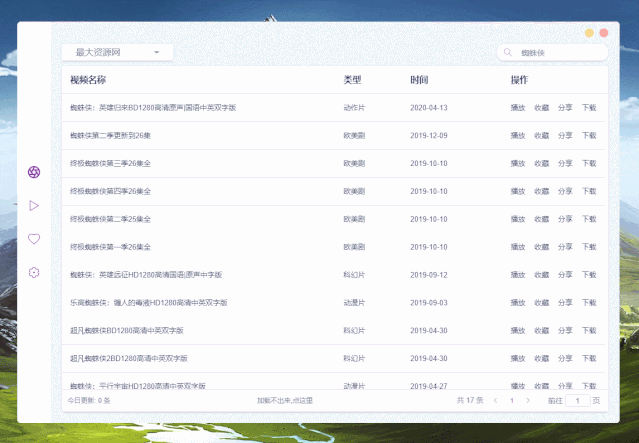
Task: Open the 最大资源网 source dropdown
Action: (x=117, y=52)
